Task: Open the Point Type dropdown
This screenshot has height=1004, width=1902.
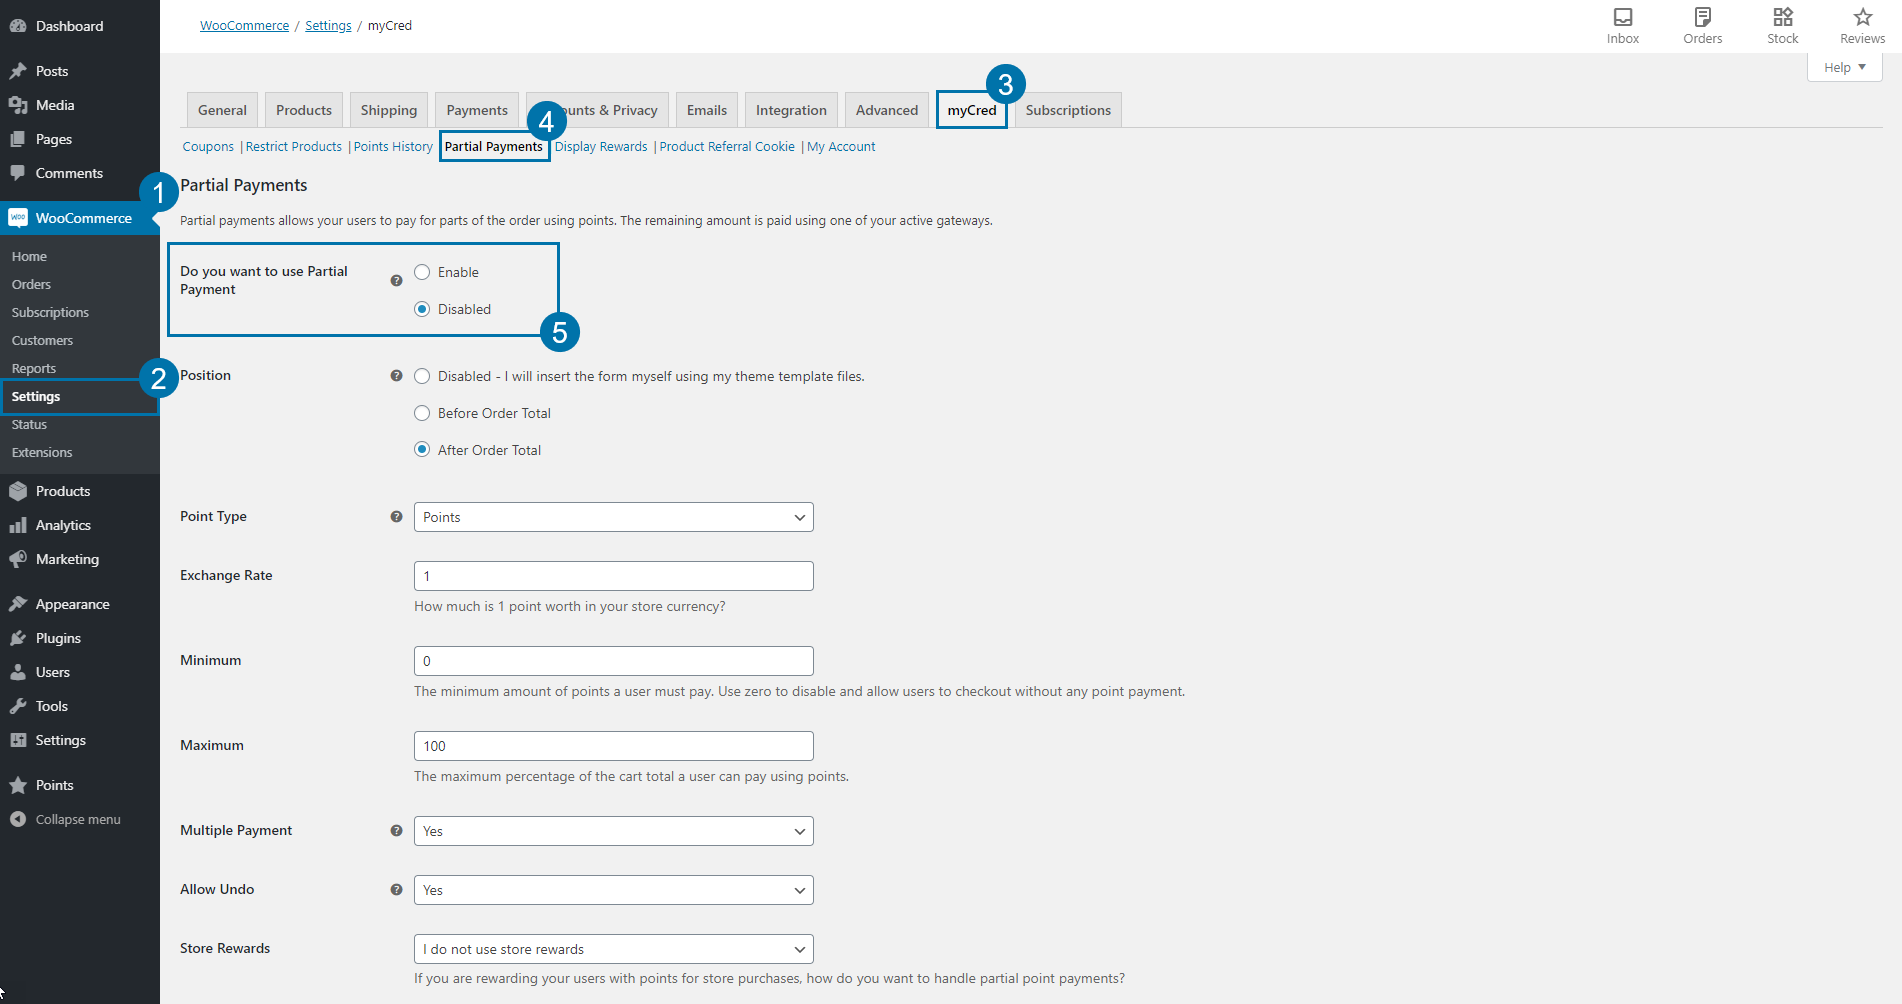Action: click(614, 517)
